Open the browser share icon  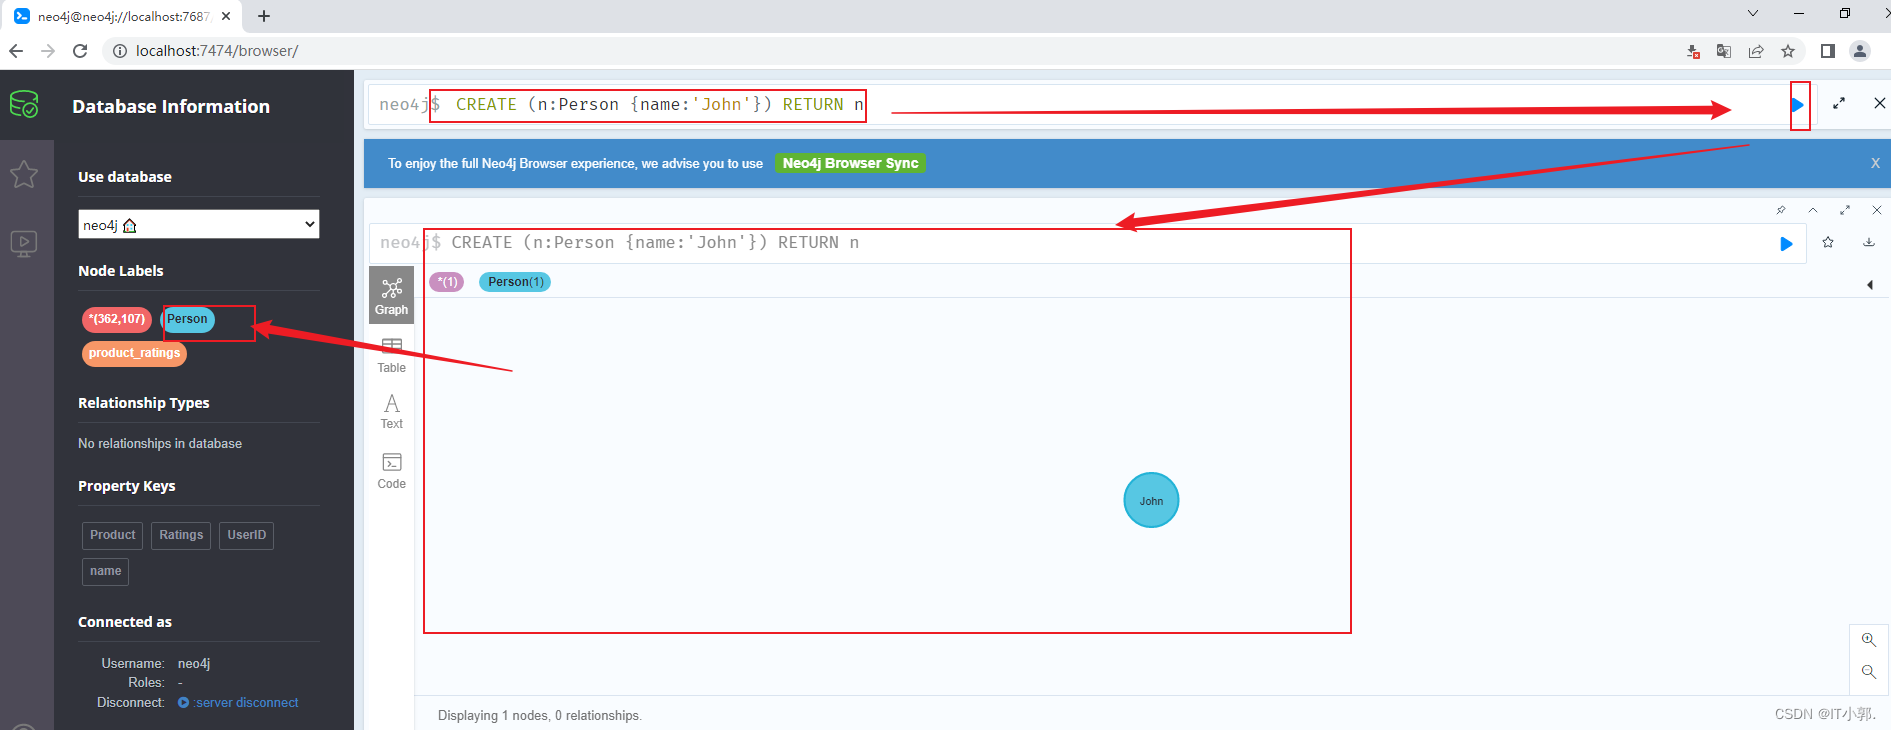(1756, 51)
